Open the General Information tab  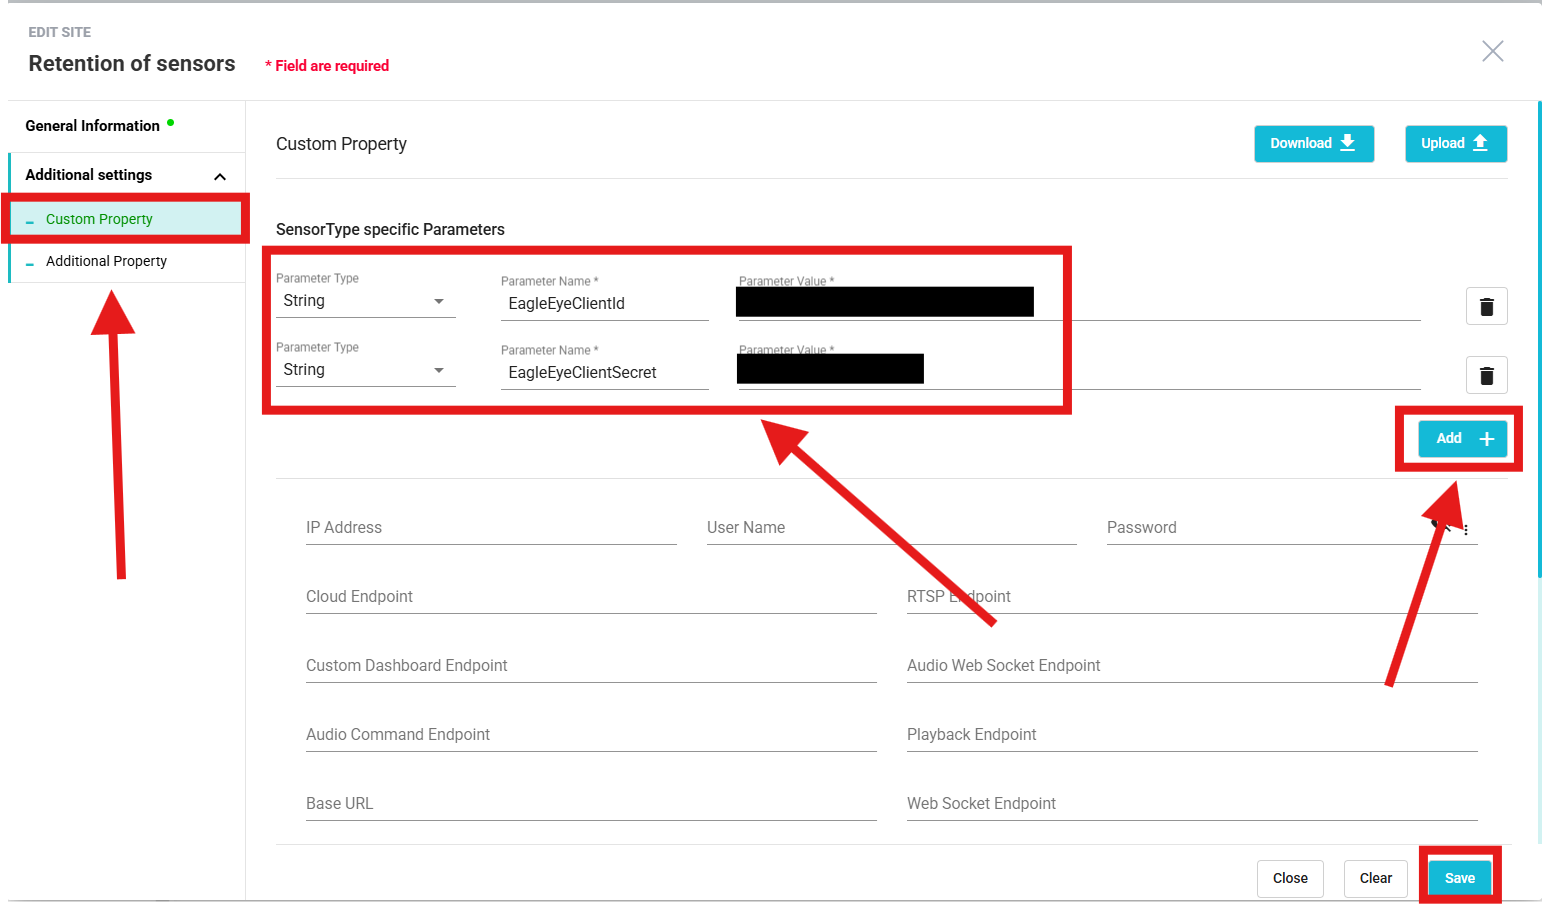tap(93, 126)
